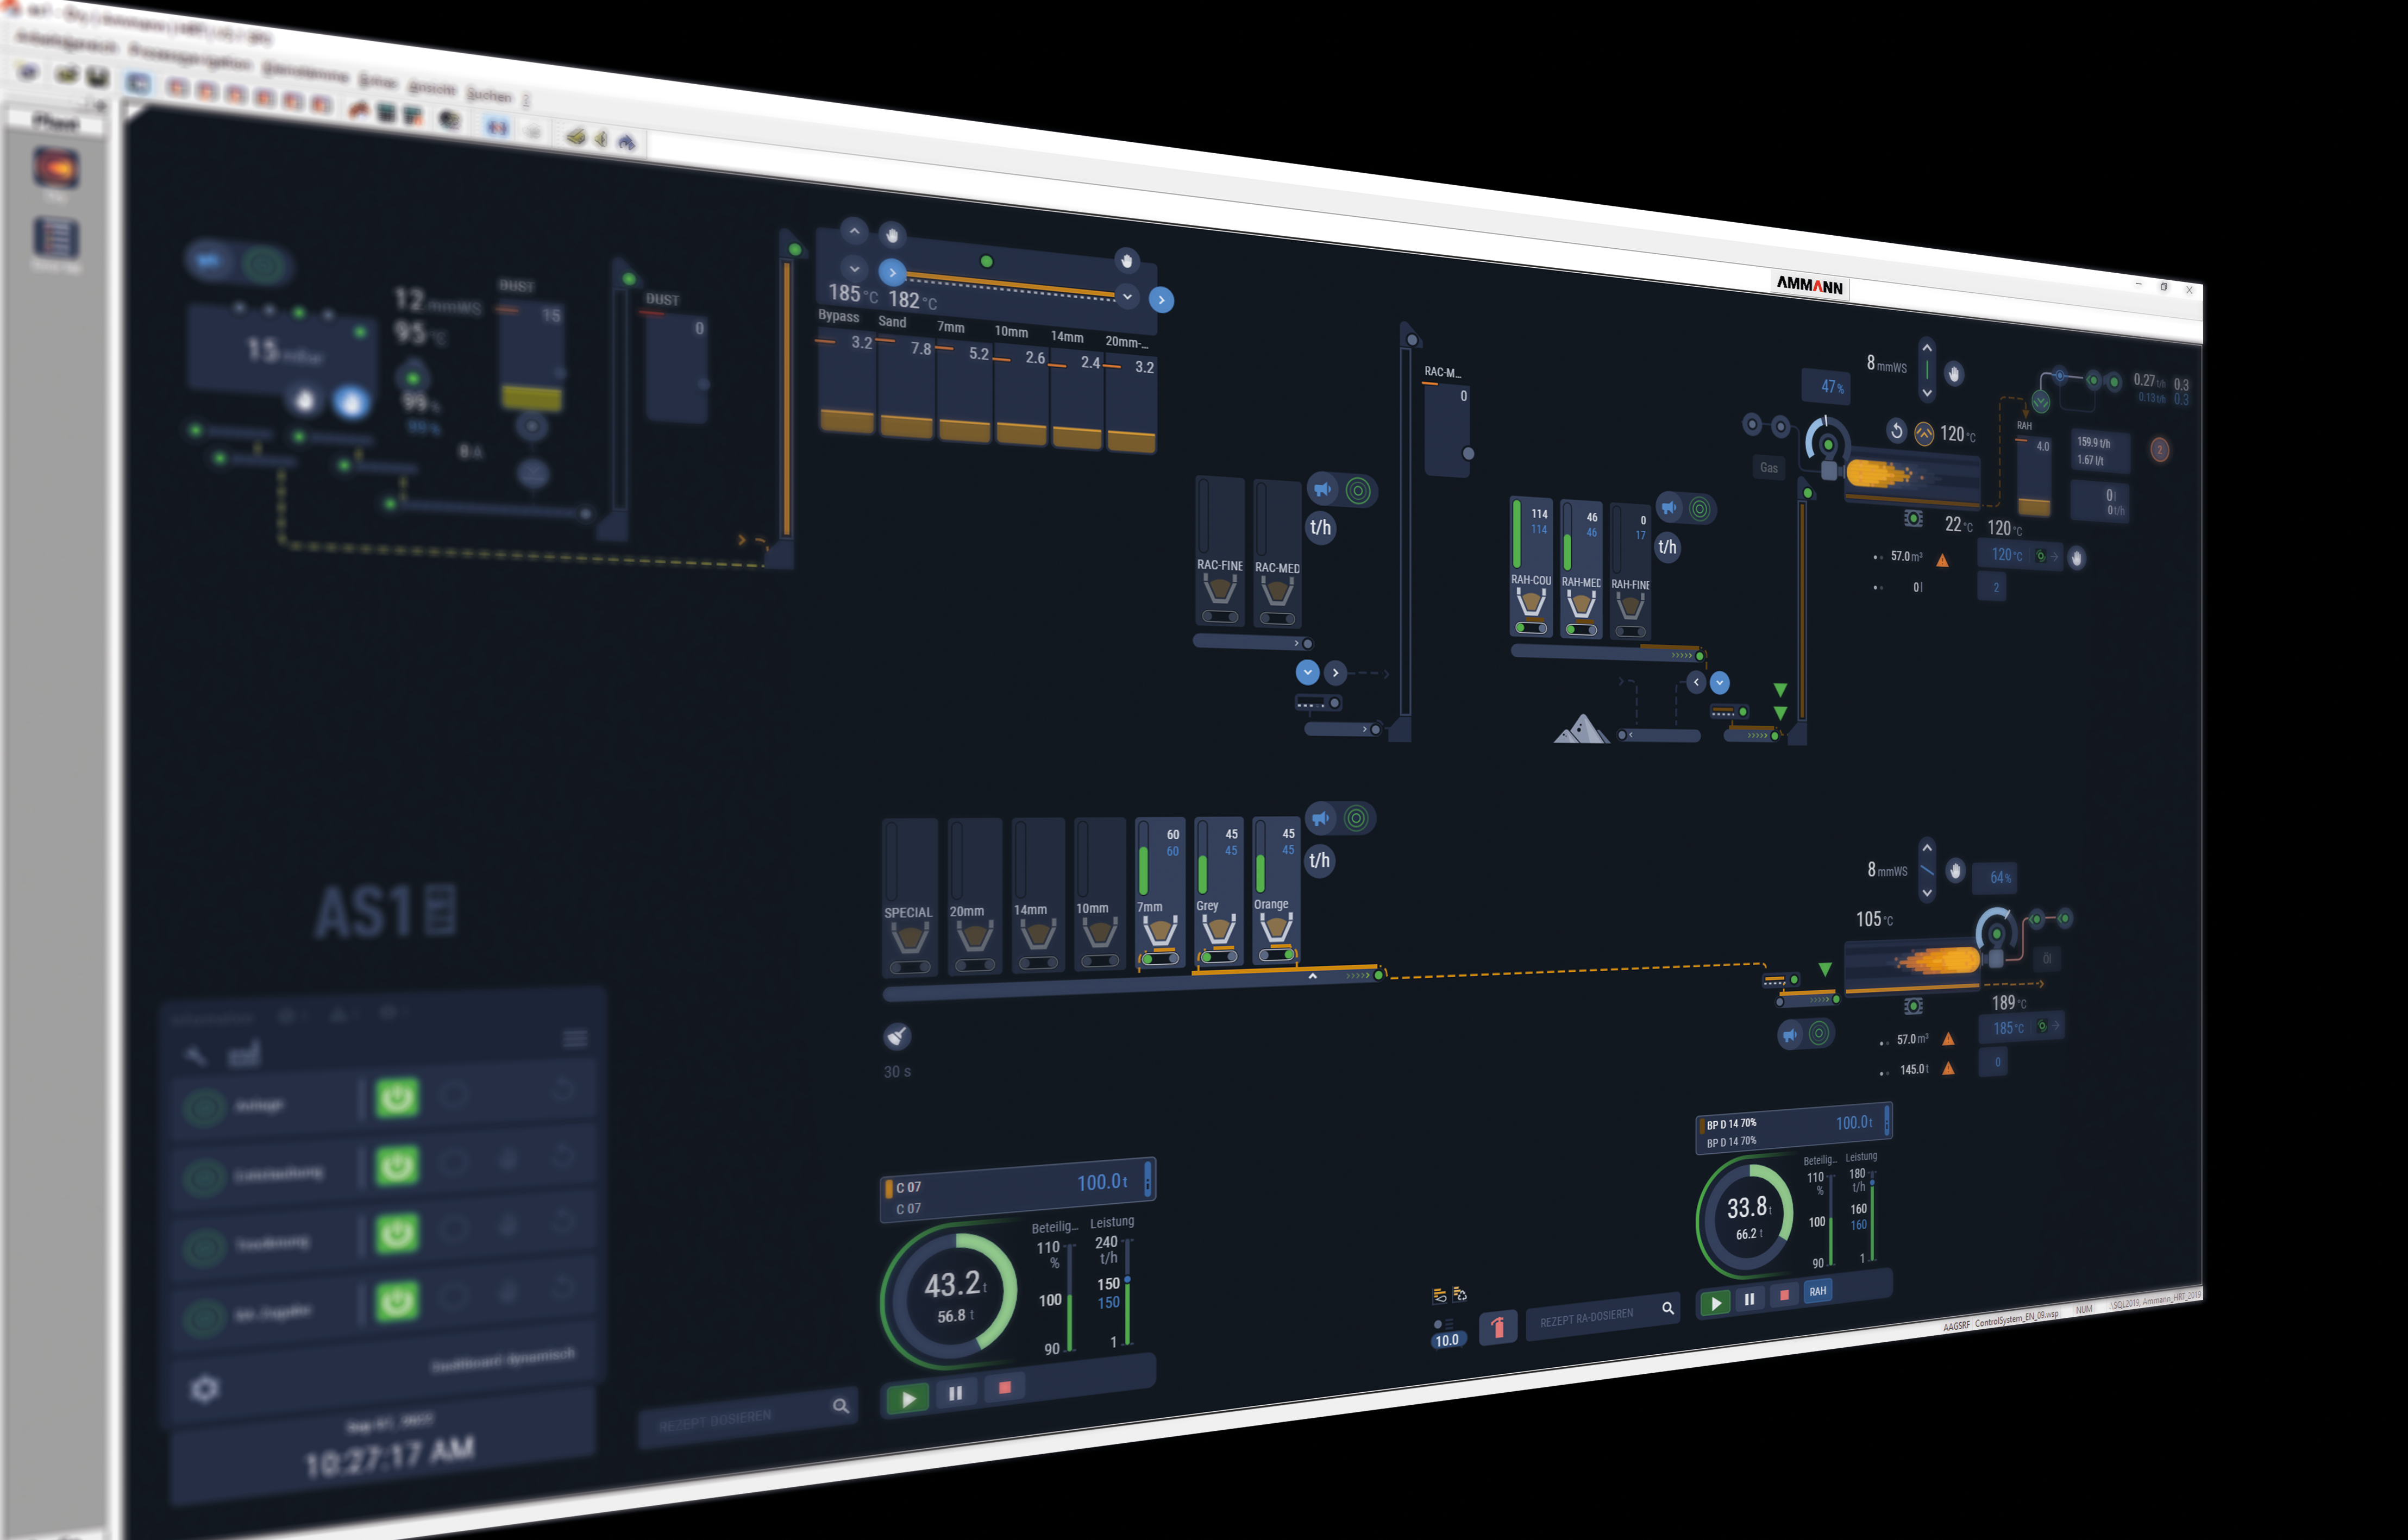Adjust the BP D 14 70% Leistung slider
The image size is (2408, 1540).
click(1872, 1183)
